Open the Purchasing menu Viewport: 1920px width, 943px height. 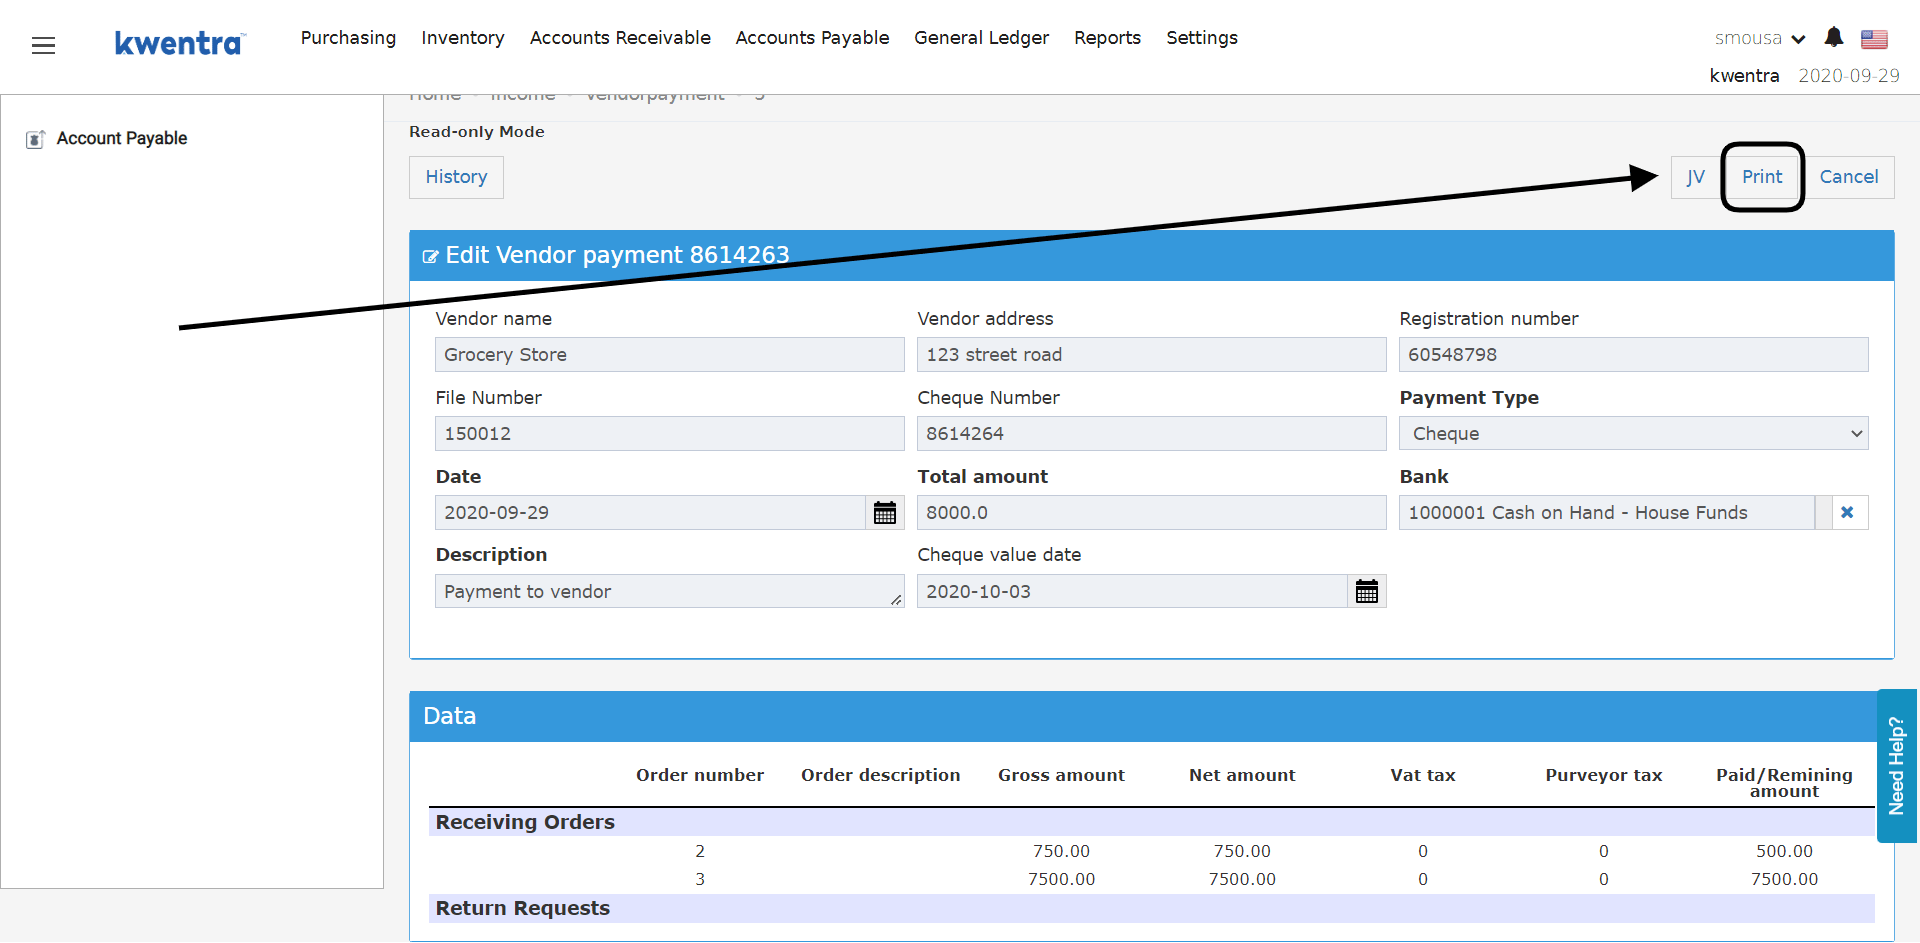(348, 38)
